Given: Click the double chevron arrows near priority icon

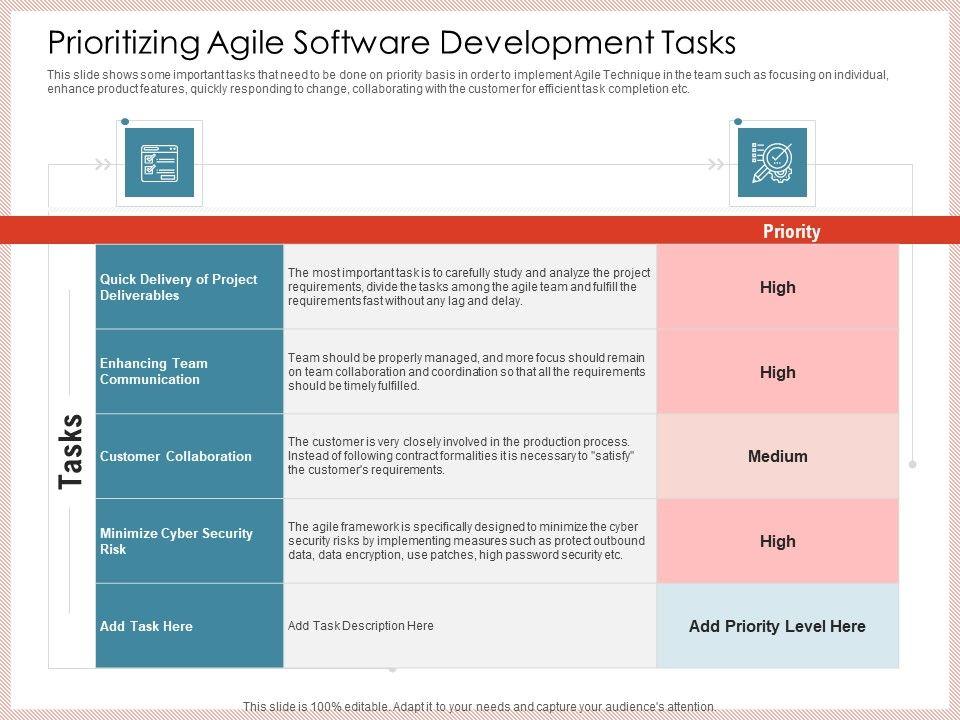Looking at the screenshot, I should 715,164.
